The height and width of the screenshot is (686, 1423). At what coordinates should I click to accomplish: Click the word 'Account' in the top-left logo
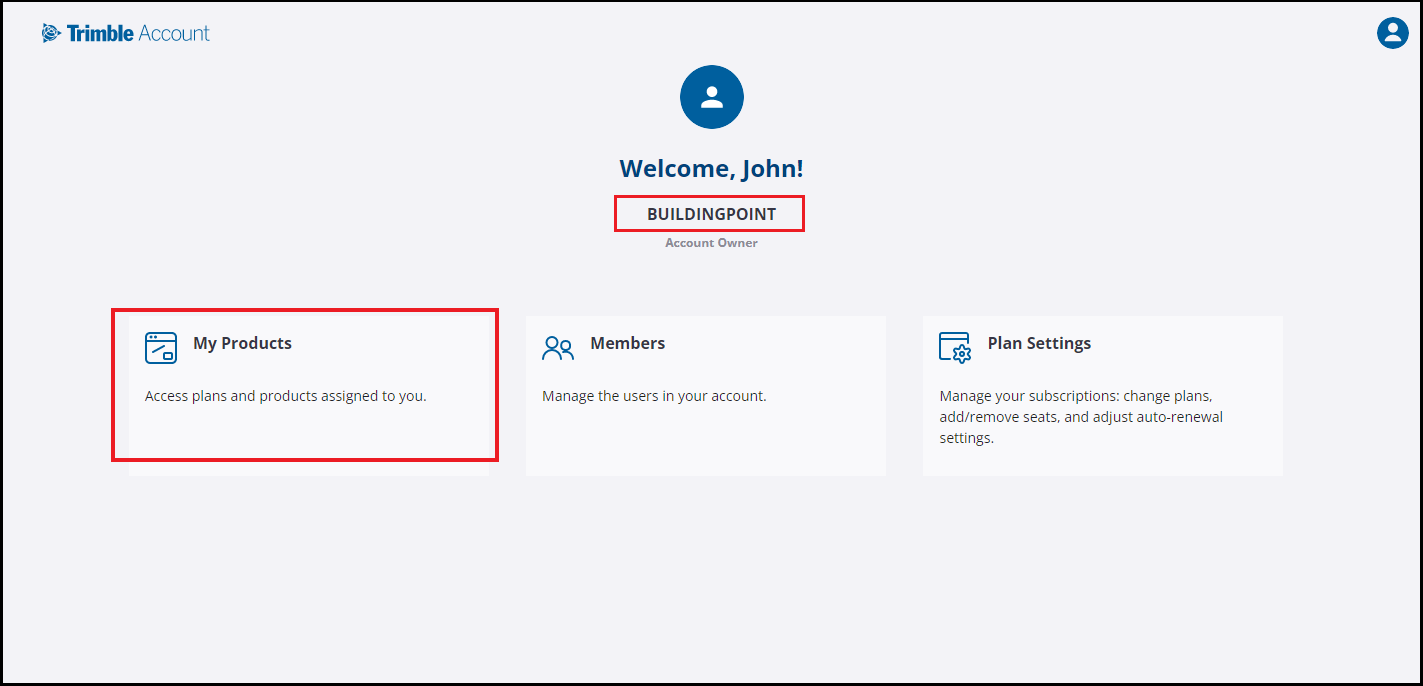click(x=174, y=33)
